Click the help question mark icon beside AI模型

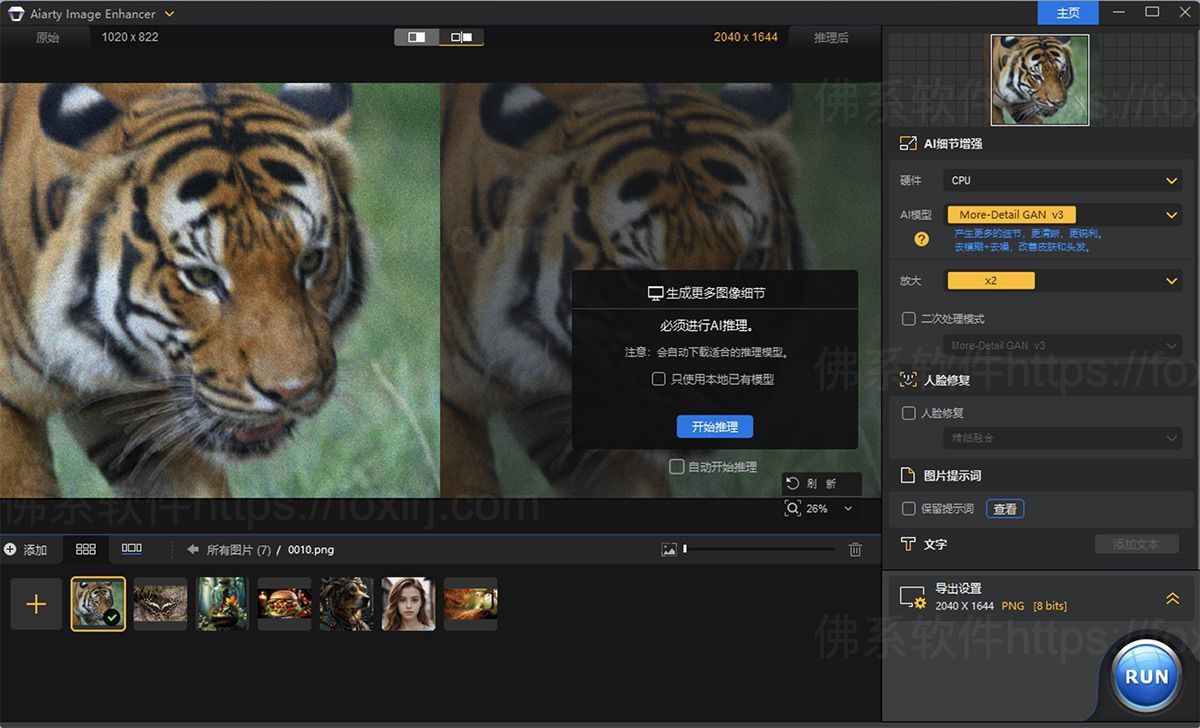point(921,238)
